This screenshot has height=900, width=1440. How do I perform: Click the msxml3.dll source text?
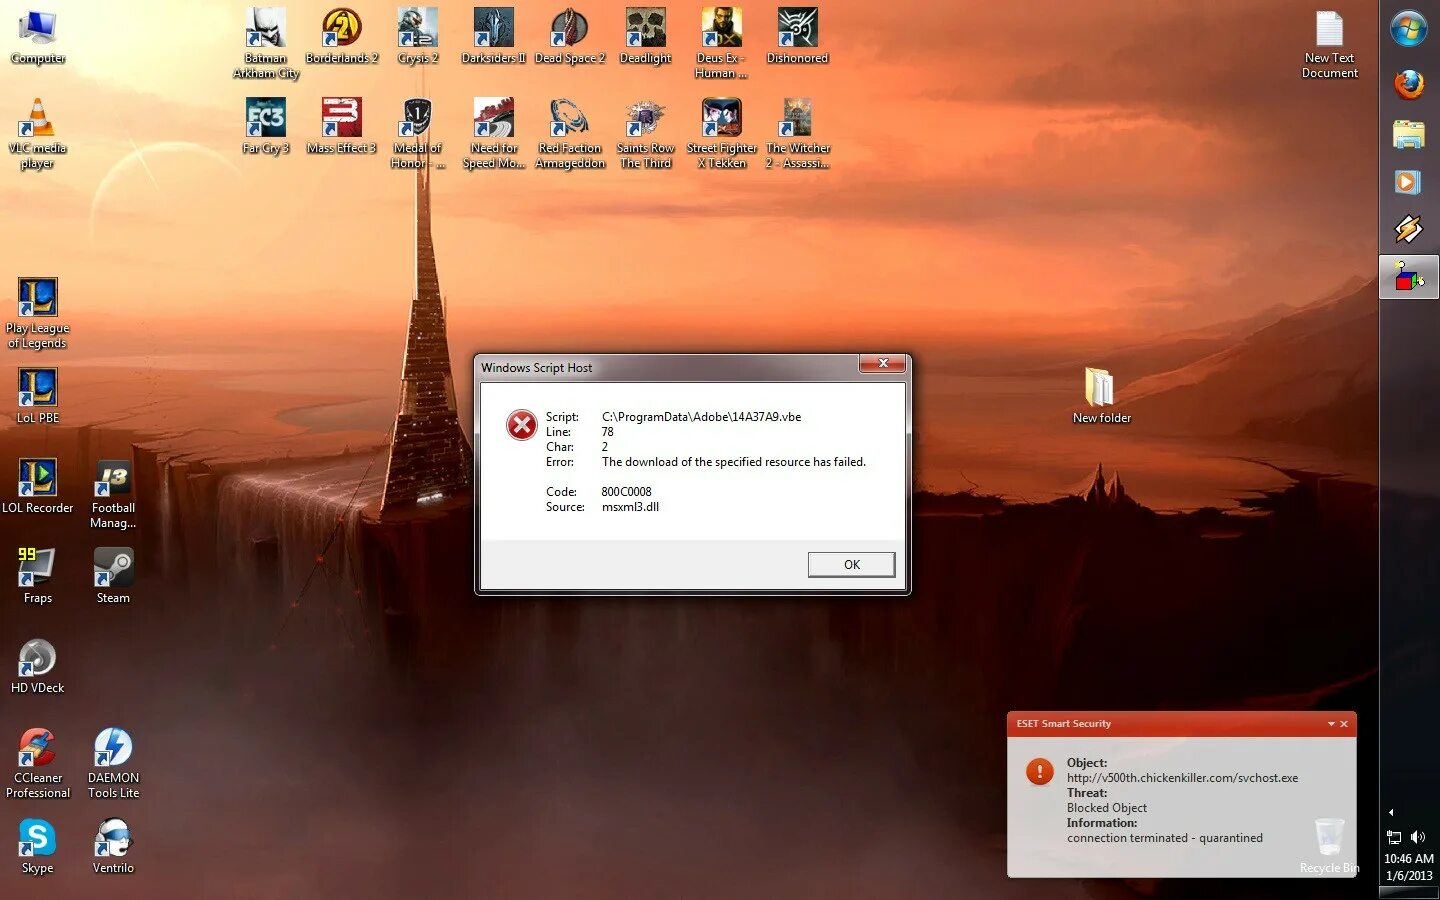tap(630, 507)
